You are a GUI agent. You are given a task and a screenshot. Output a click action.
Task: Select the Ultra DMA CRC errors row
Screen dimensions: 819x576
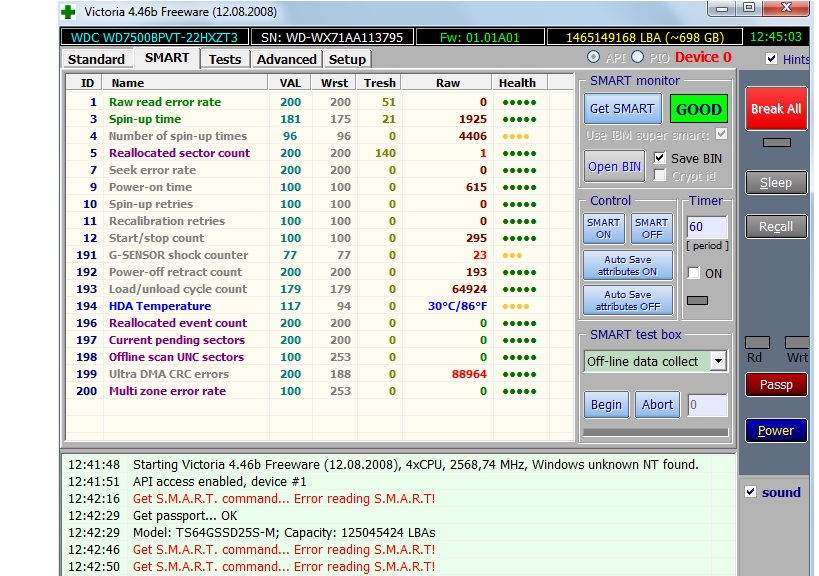320,374
